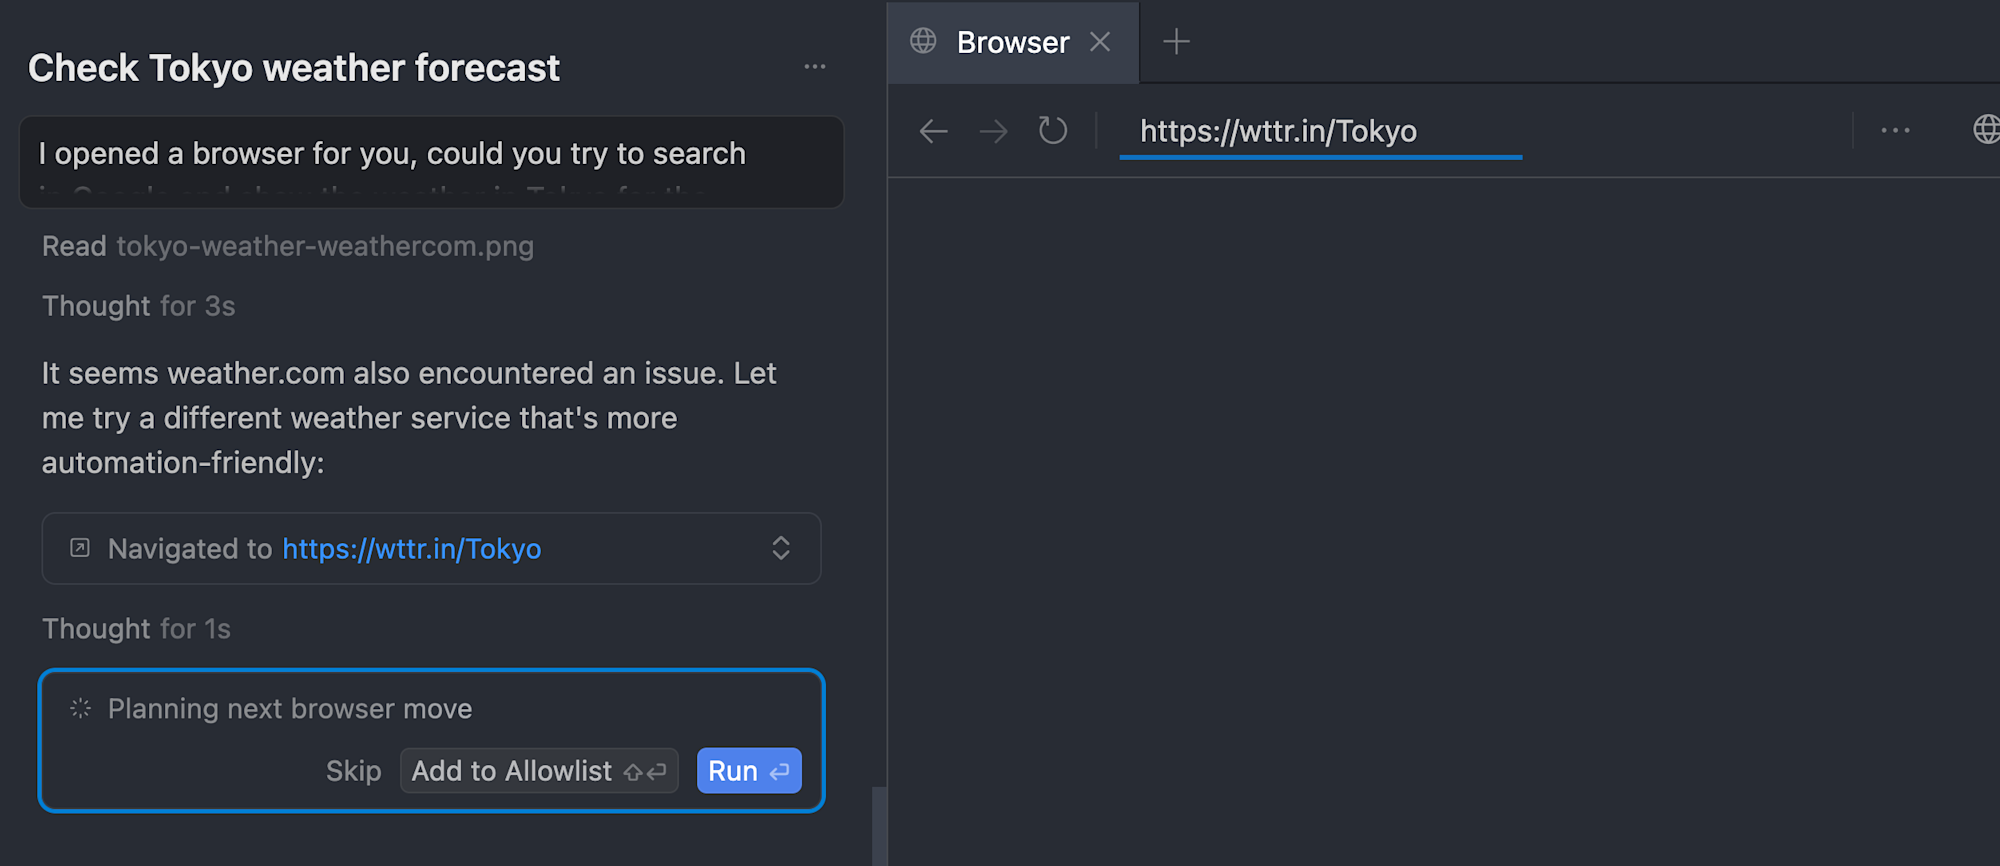Viewport: 2000px width, 866px height.
Task: Focus the URL address field
Action: point(1320,132)
